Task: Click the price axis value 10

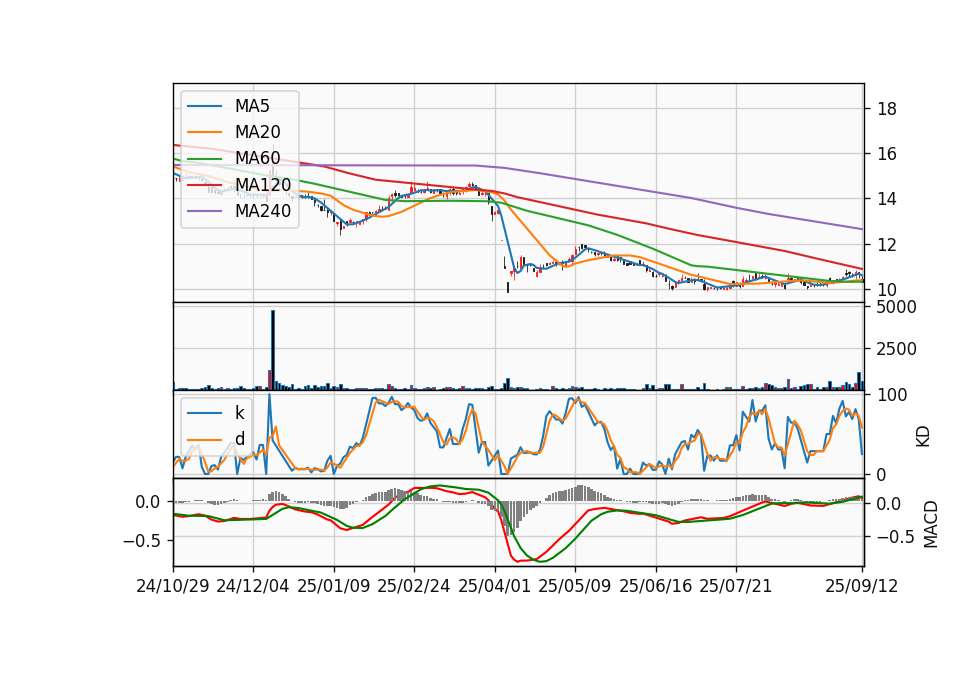Action: (887, 290)
